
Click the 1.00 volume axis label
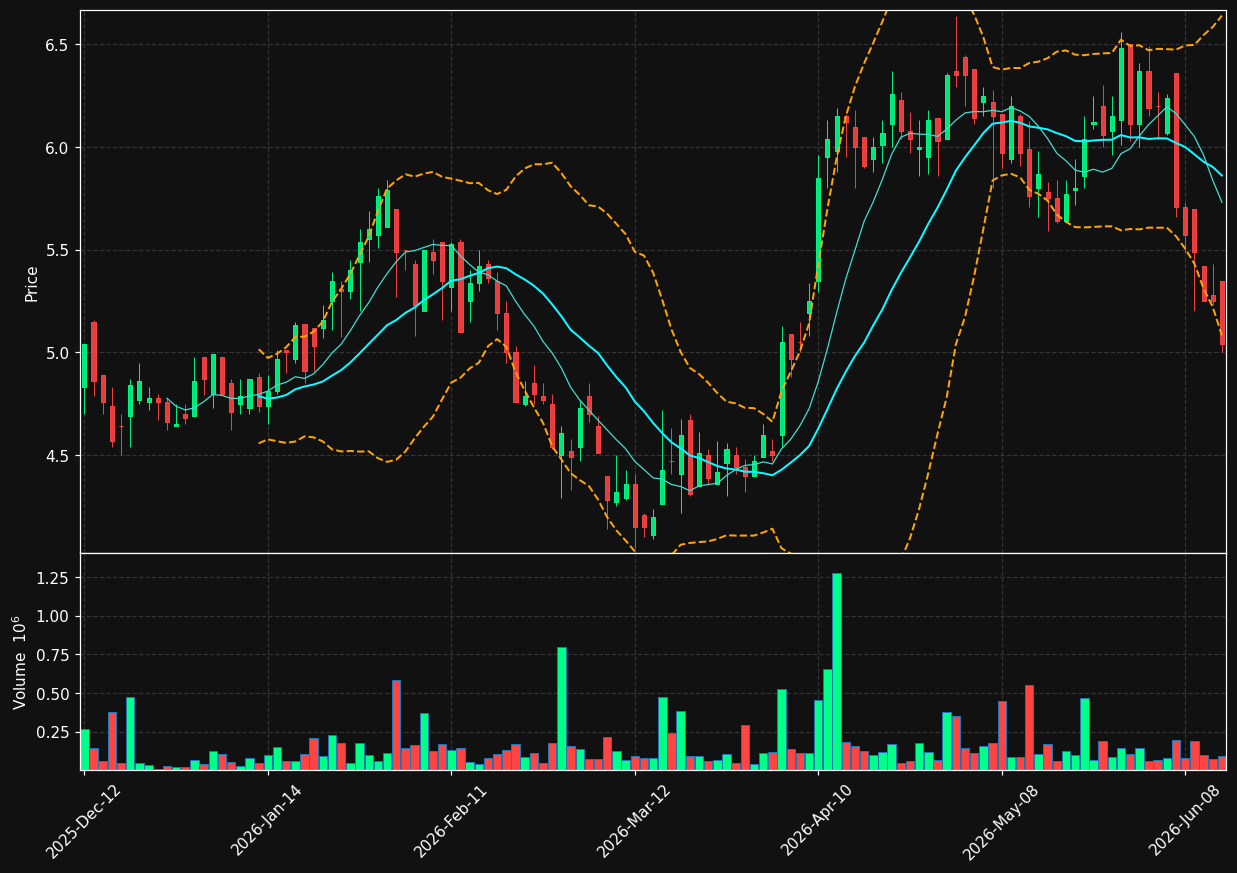tap(52, 617)
